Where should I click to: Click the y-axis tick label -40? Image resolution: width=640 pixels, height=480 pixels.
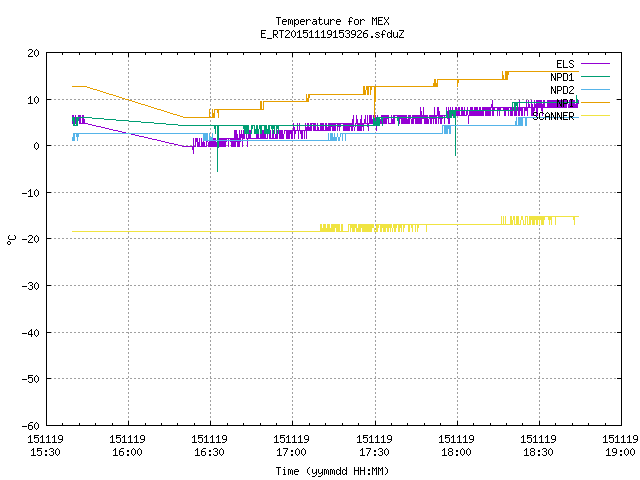pos(31,333)
